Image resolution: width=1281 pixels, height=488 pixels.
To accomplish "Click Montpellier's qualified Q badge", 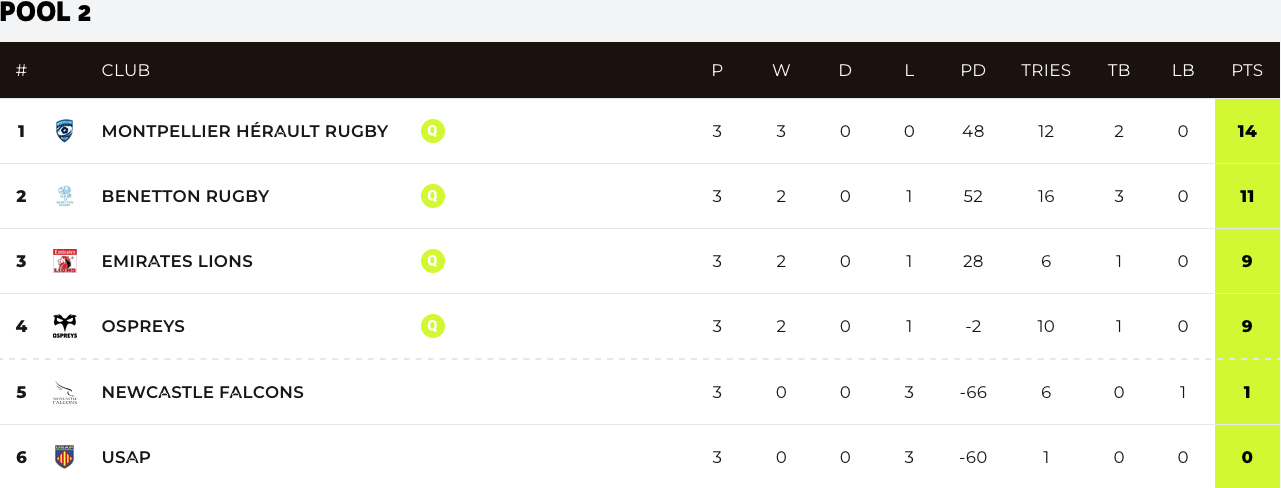I will (432, 131).
